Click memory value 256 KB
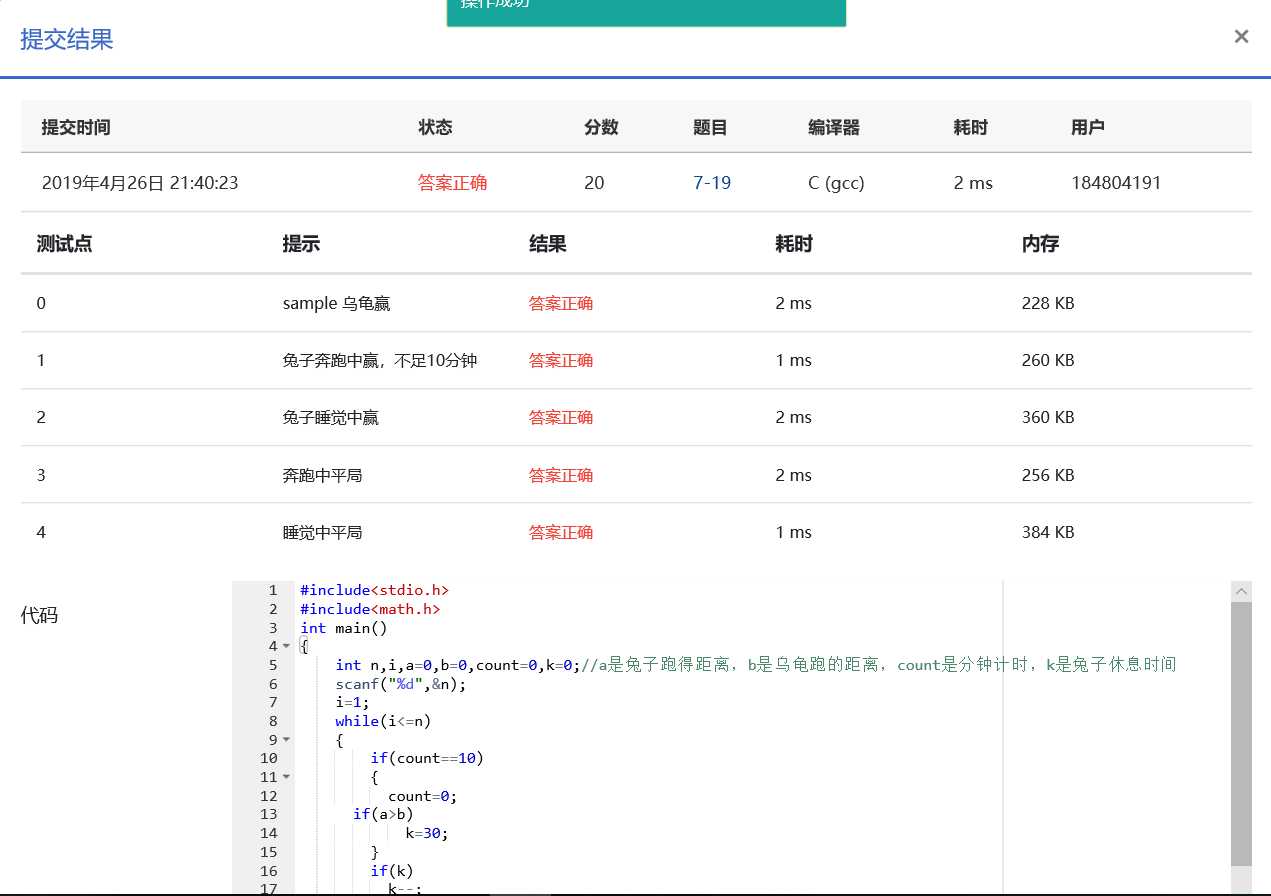Image resolution: width=1271 pixels, height=896 pixels. coord(1048,475)
